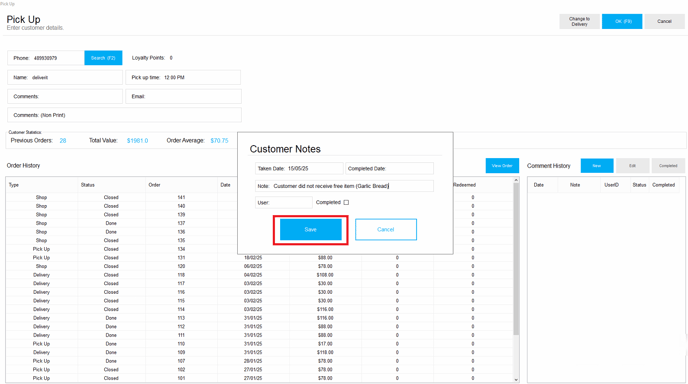This screenshot has width=688, height=384.
Task: Switch order using Change to Delivery
Action: coord(579,22)
